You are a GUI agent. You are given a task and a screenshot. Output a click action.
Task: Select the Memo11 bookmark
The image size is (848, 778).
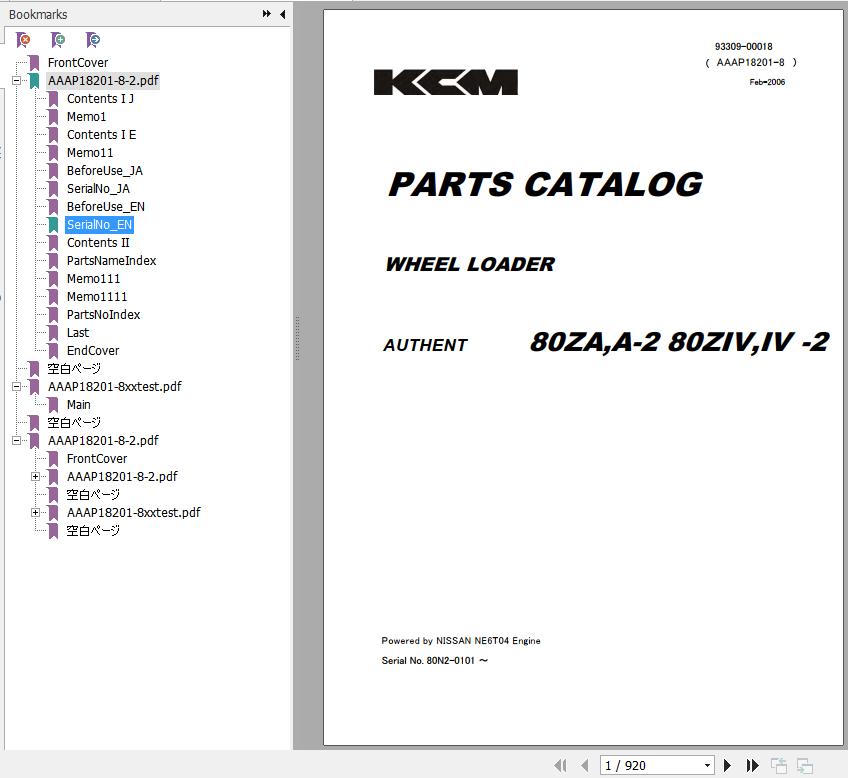pos(90,153)
